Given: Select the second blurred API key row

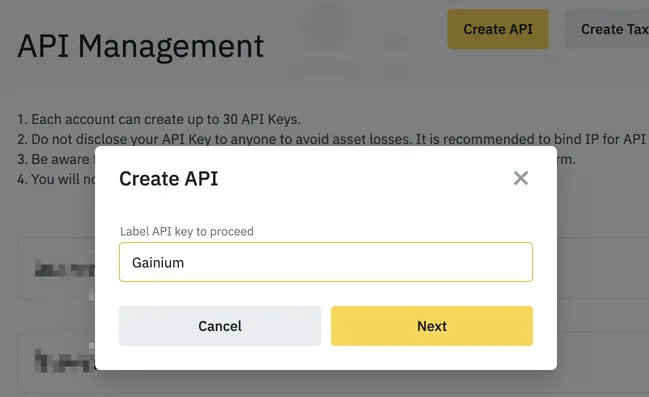Looking at the screenshot, I should (x=56, y=361).
